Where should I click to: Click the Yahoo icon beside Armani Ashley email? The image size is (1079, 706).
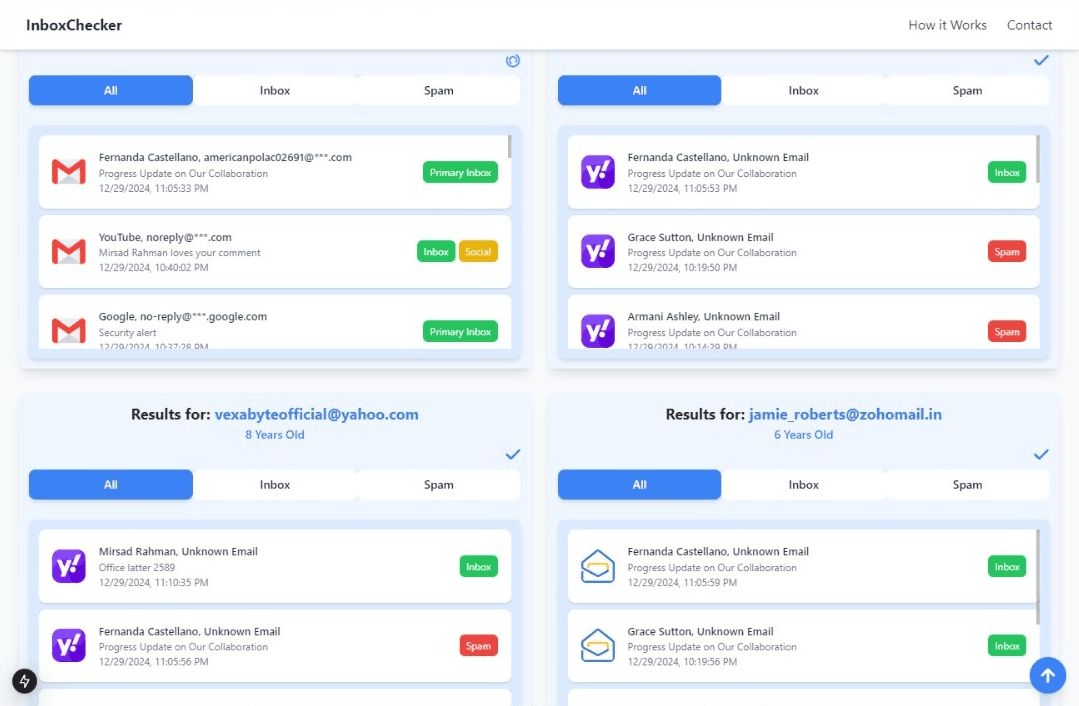click(x=598, y=331)
